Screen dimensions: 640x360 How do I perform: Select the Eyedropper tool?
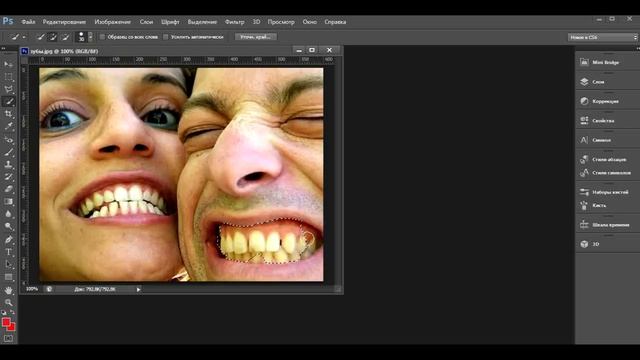pyautogui.click(x=8, y=127)
